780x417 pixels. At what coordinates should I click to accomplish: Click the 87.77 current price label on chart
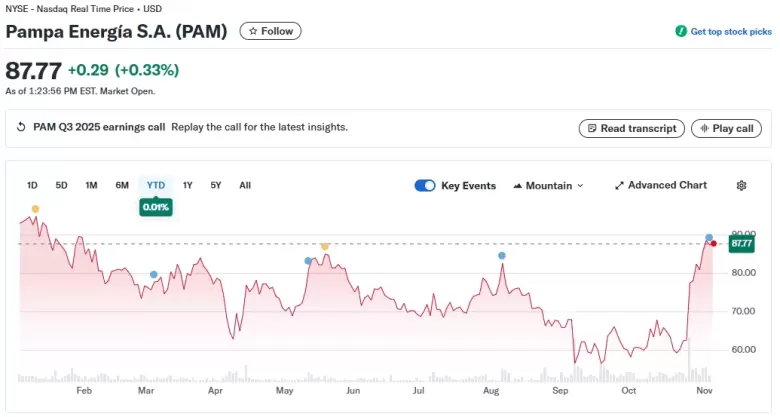741,243
